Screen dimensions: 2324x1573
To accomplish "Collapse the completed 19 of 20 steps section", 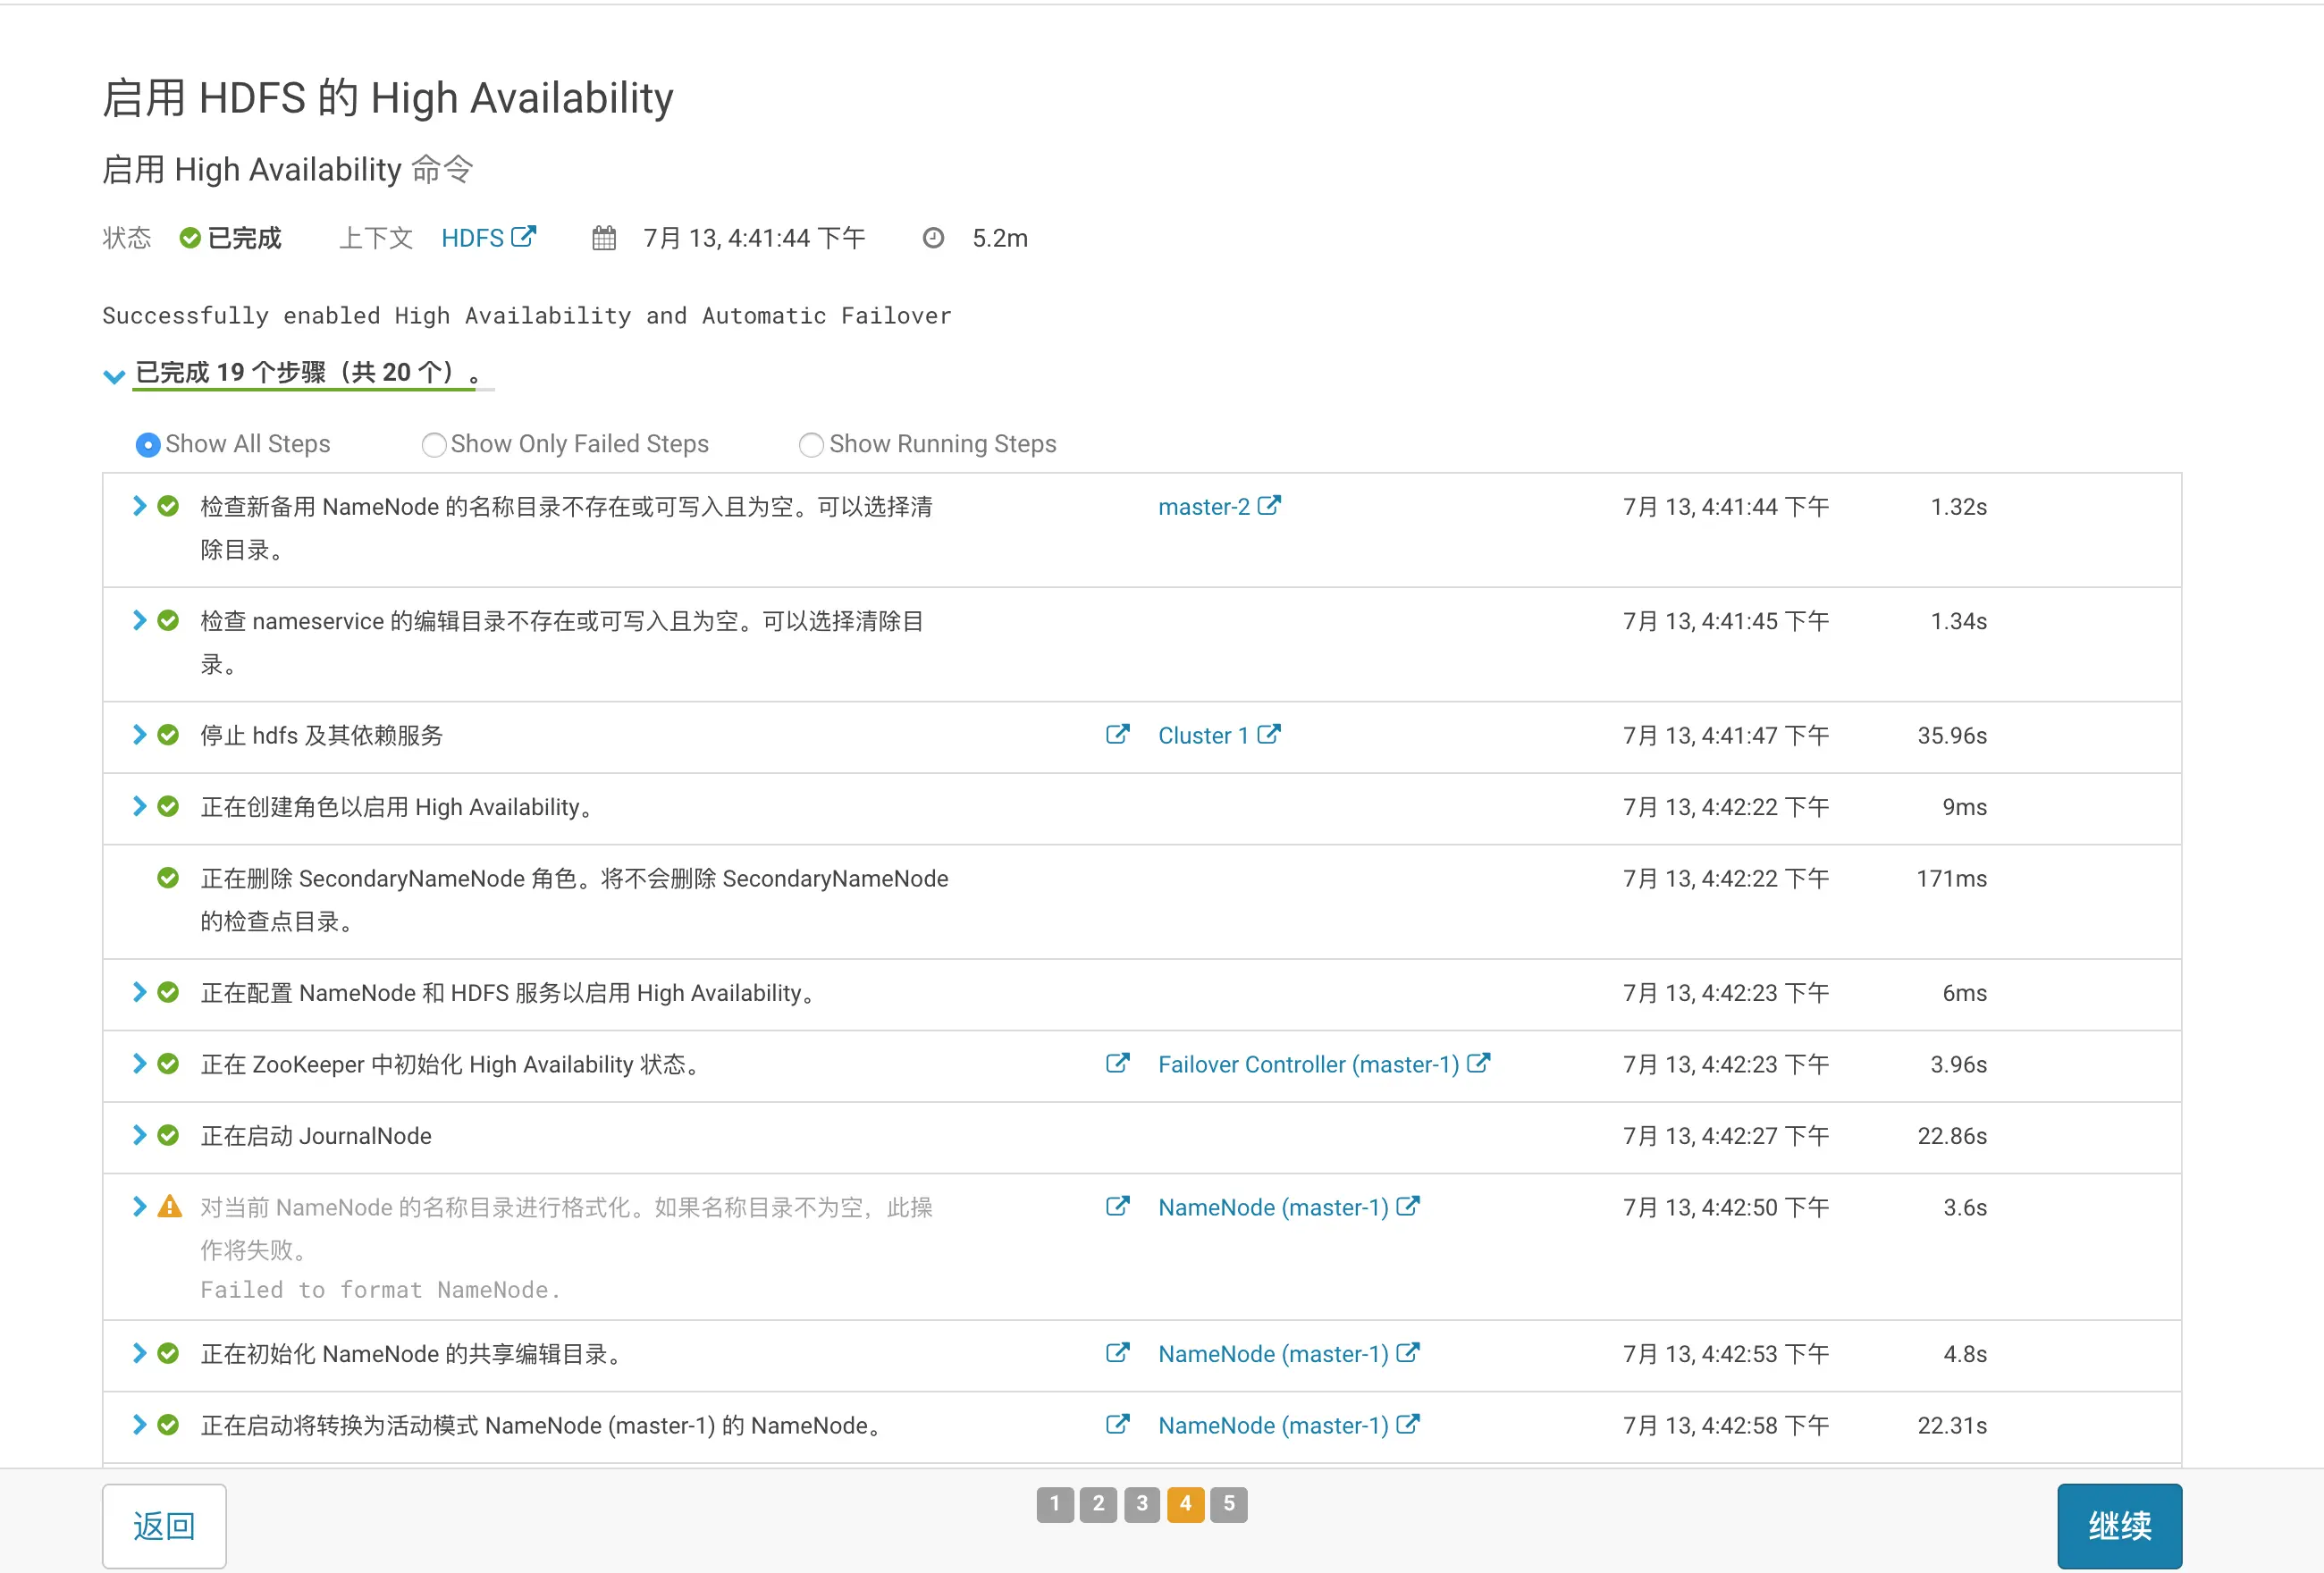I will [x=114, y=376].
